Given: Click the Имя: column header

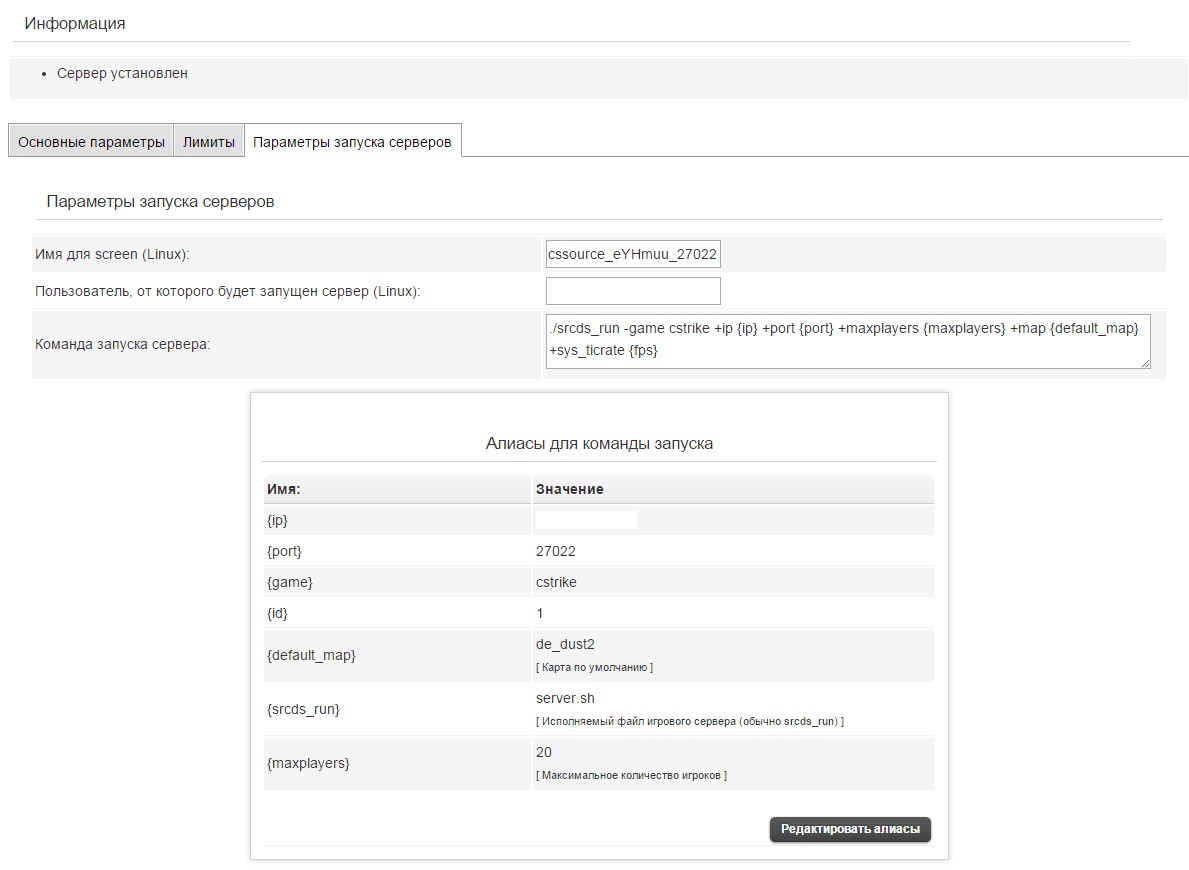Looking at the screenshot, I should 284,489.
